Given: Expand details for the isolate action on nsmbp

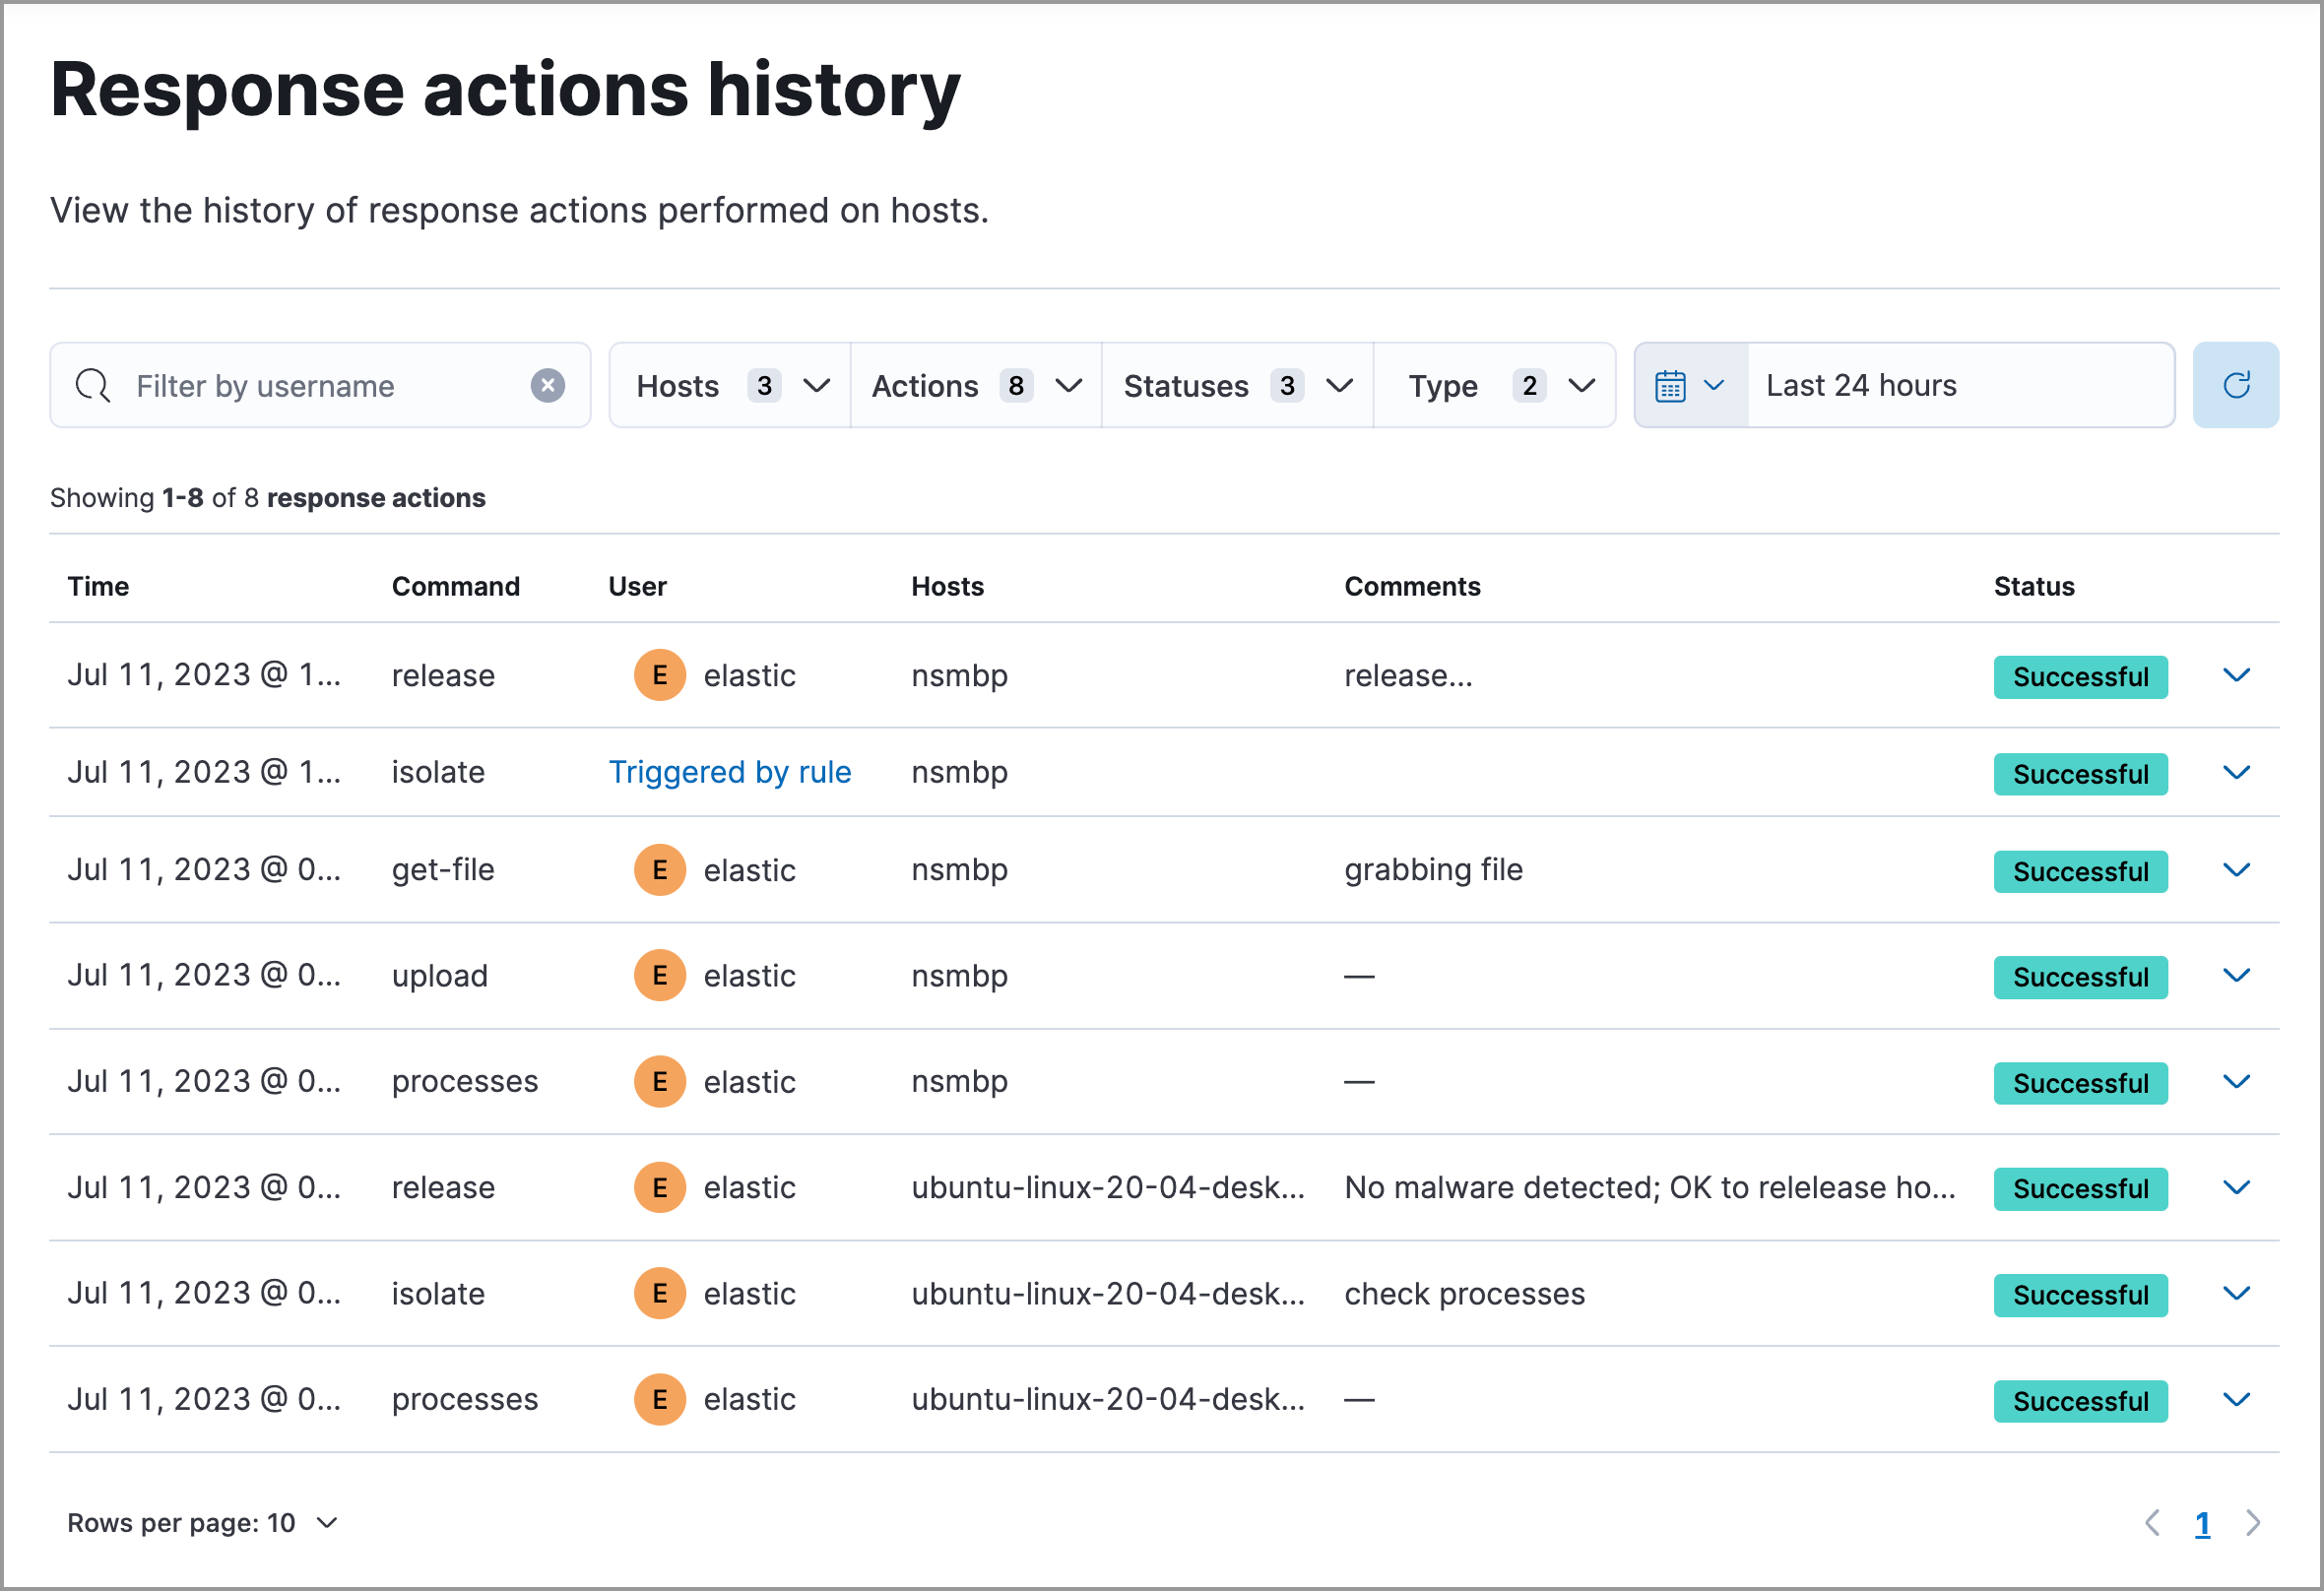Looking at the screenshot, I should (2237, 772).
